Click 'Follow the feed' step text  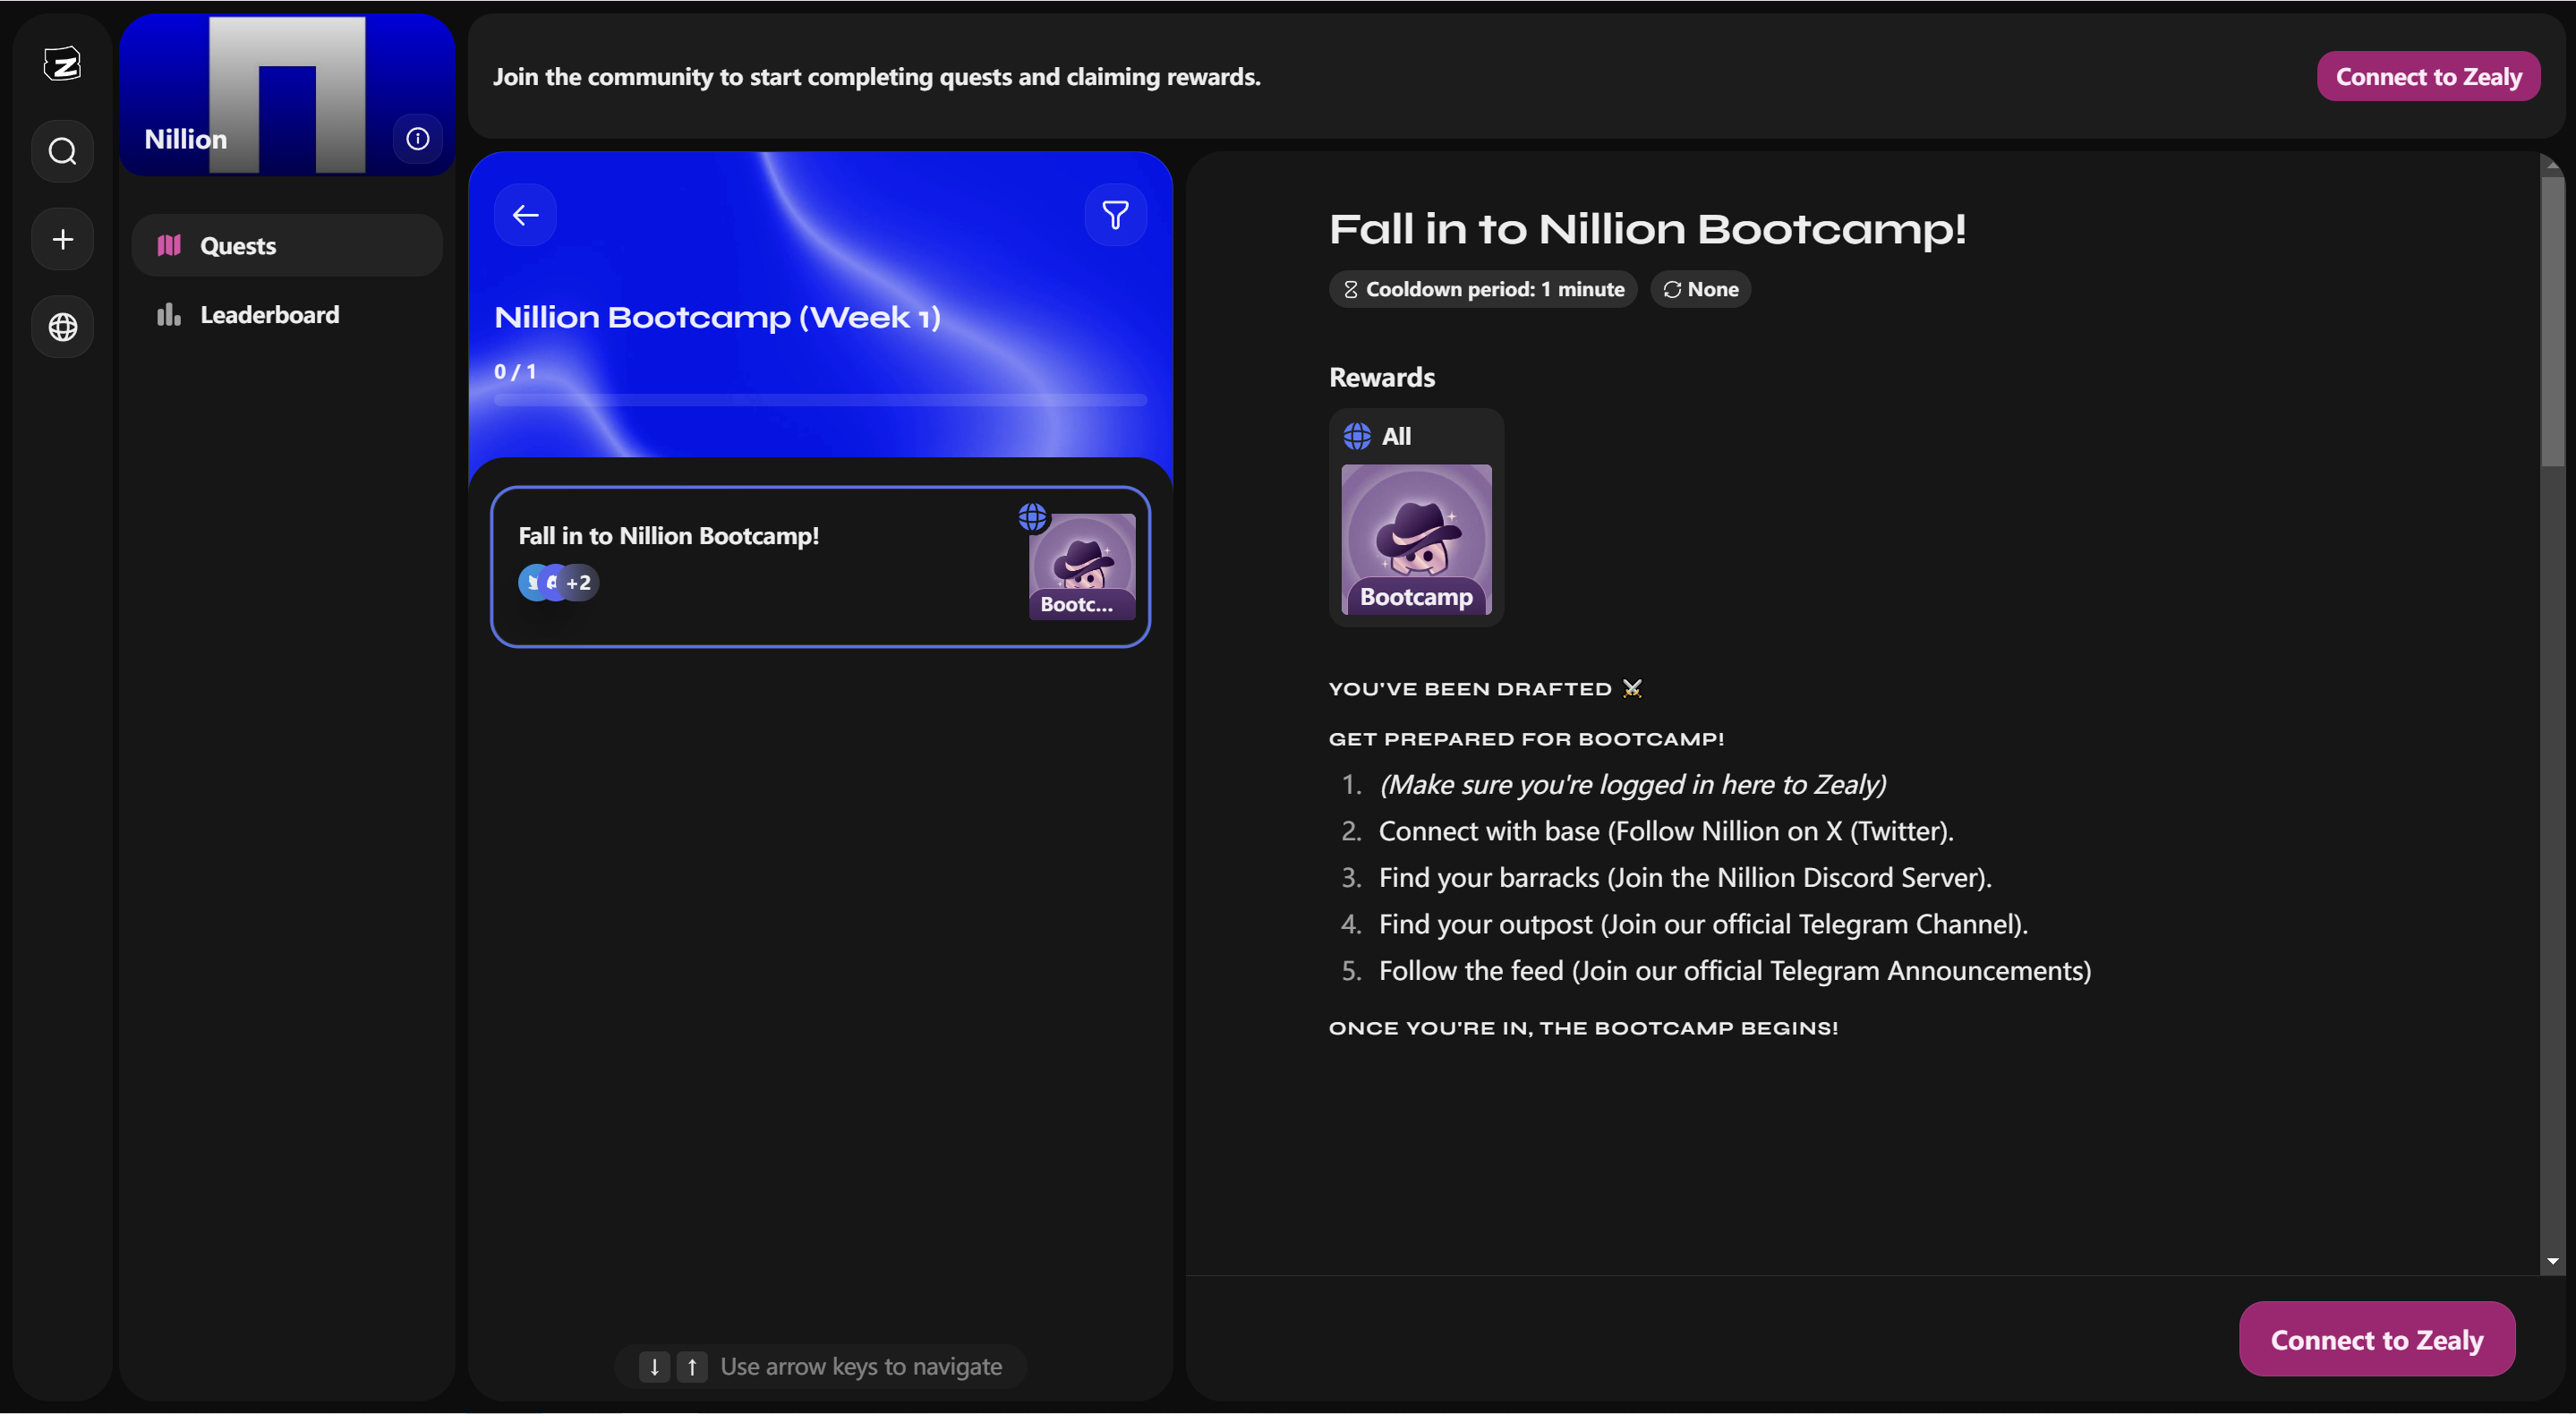1735,971
